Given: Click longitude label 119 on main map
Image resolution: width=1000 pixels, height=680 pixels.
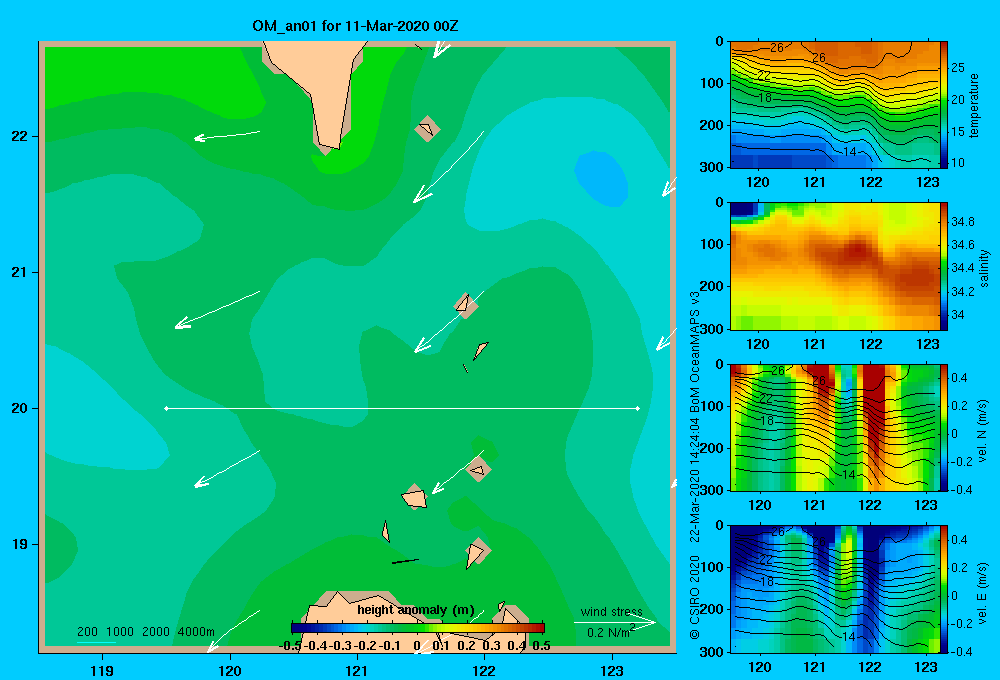Looking at the screenshot, I should click(x=102, y=670).
